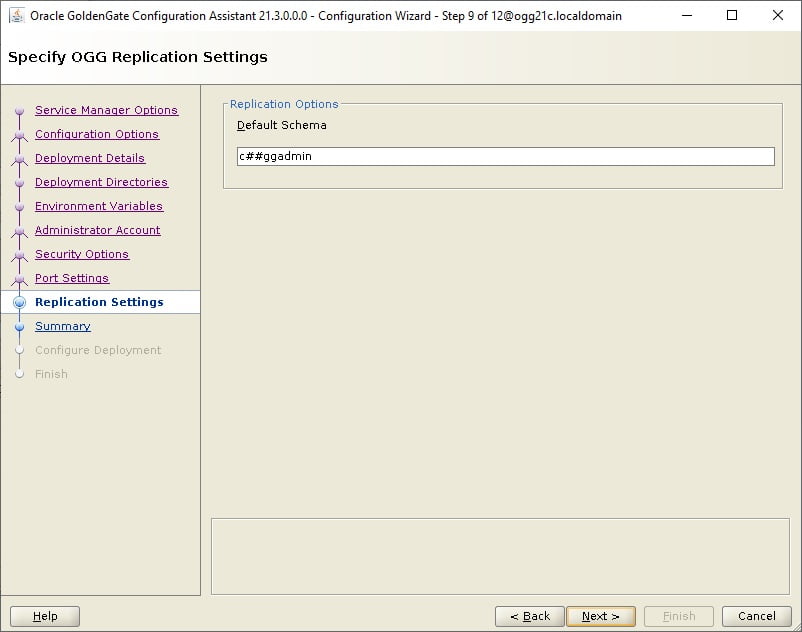Go to Administrator Account step

[98, 230]
